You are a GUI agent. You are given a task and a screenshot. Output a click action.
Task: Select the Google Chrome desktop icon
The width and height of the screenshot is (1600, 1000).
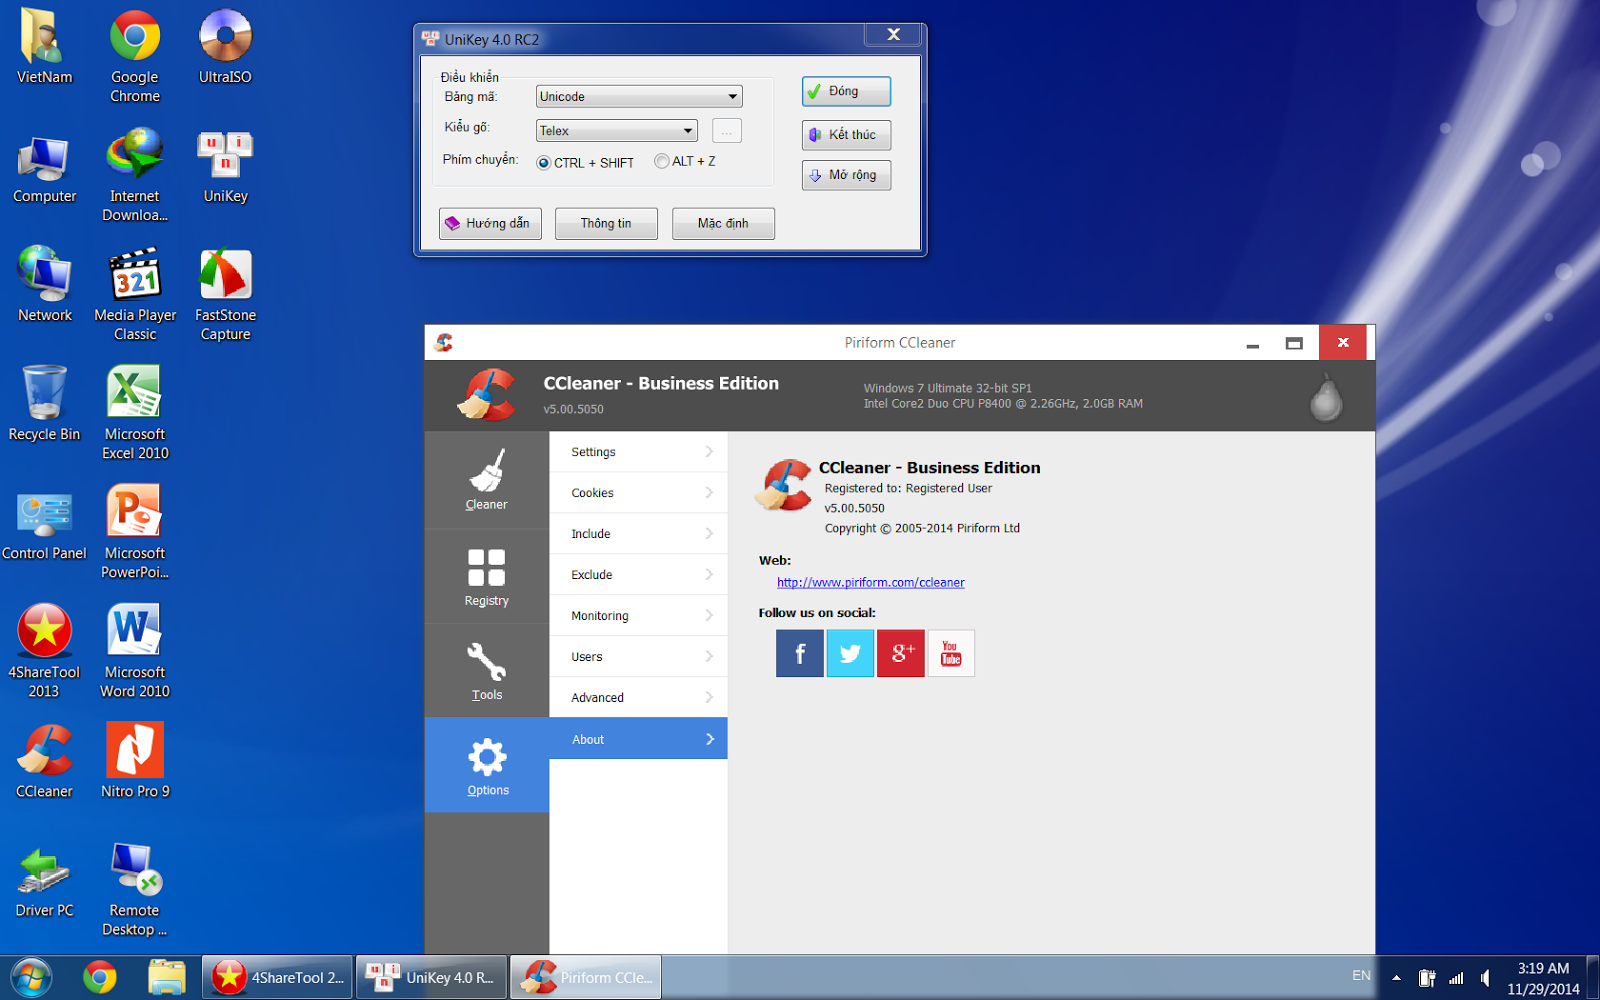pos(135,56)
